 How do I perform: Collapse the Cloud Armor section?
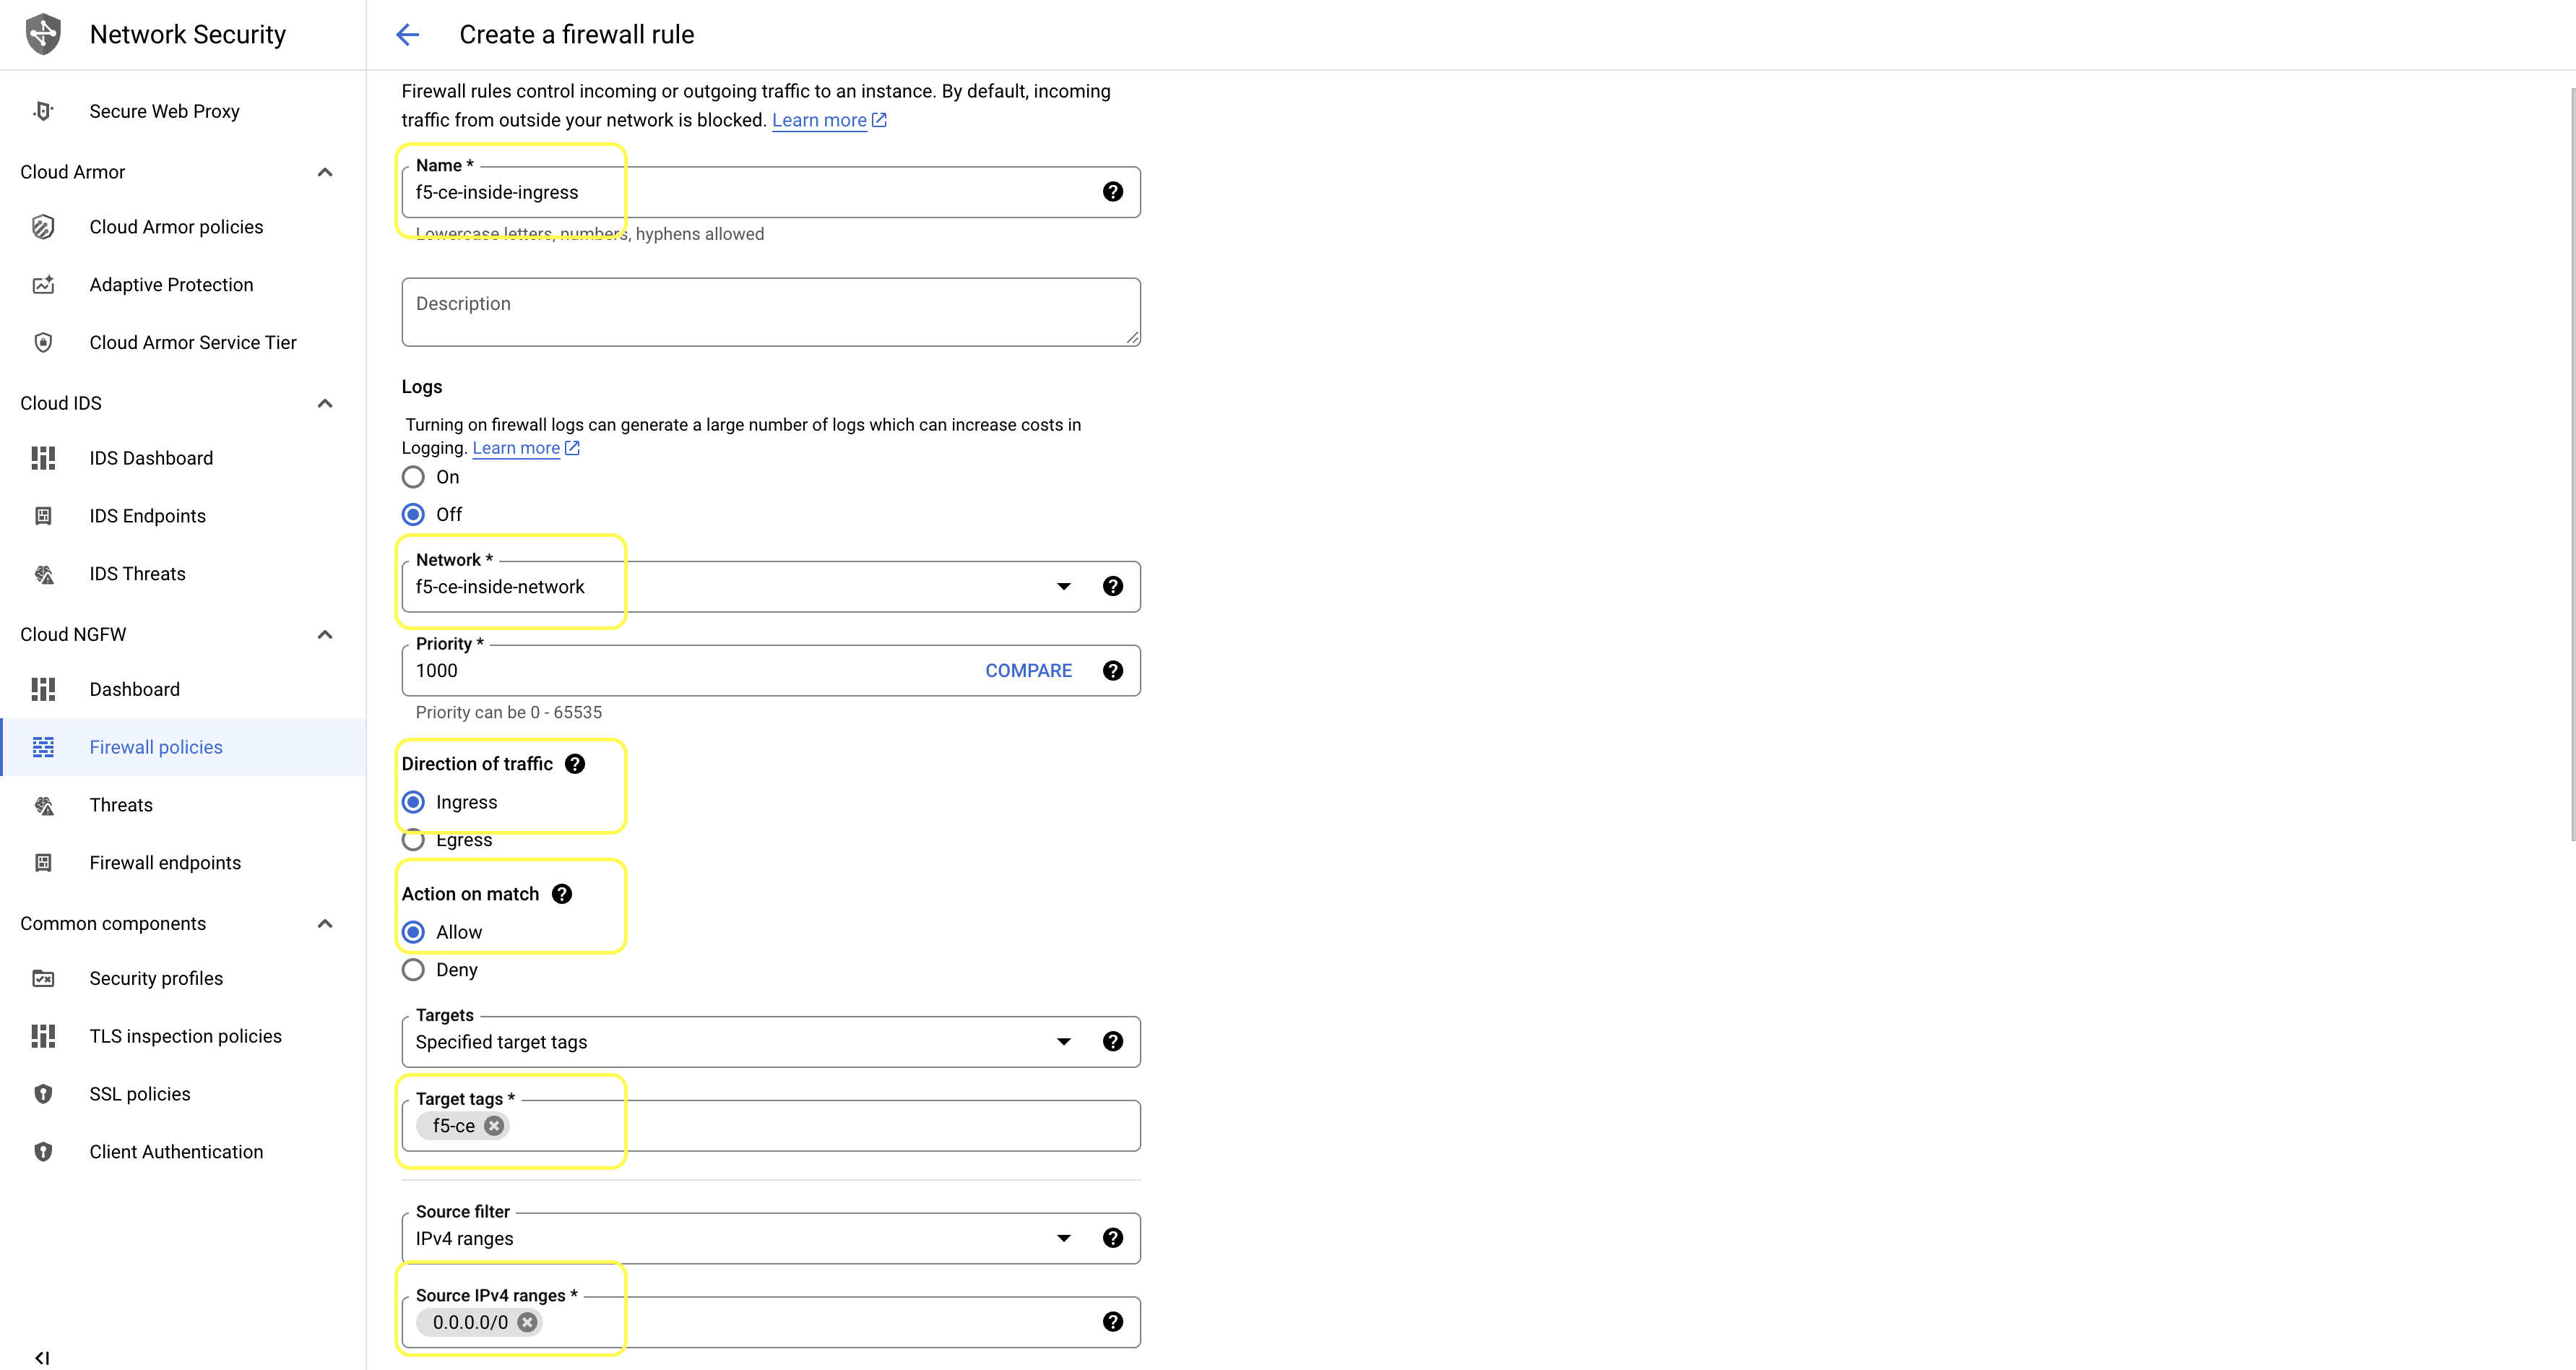(x=325, y=172)
